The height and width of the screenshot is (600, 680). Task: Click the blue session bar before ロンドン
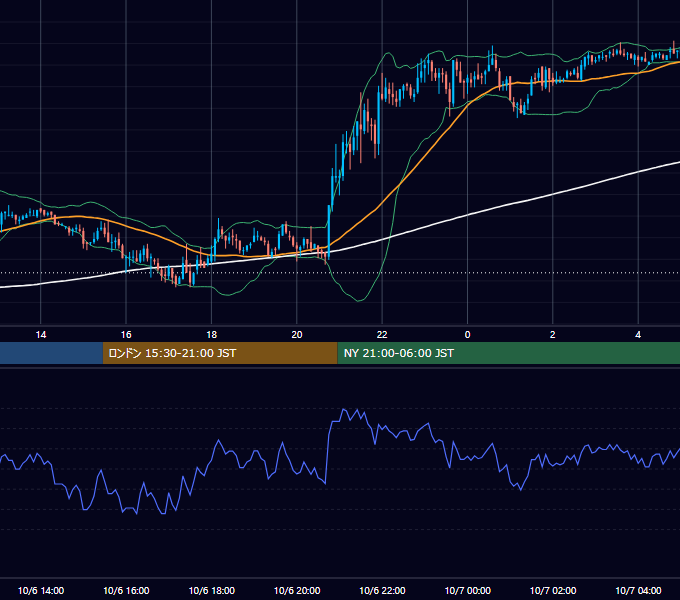pos(51,353)
